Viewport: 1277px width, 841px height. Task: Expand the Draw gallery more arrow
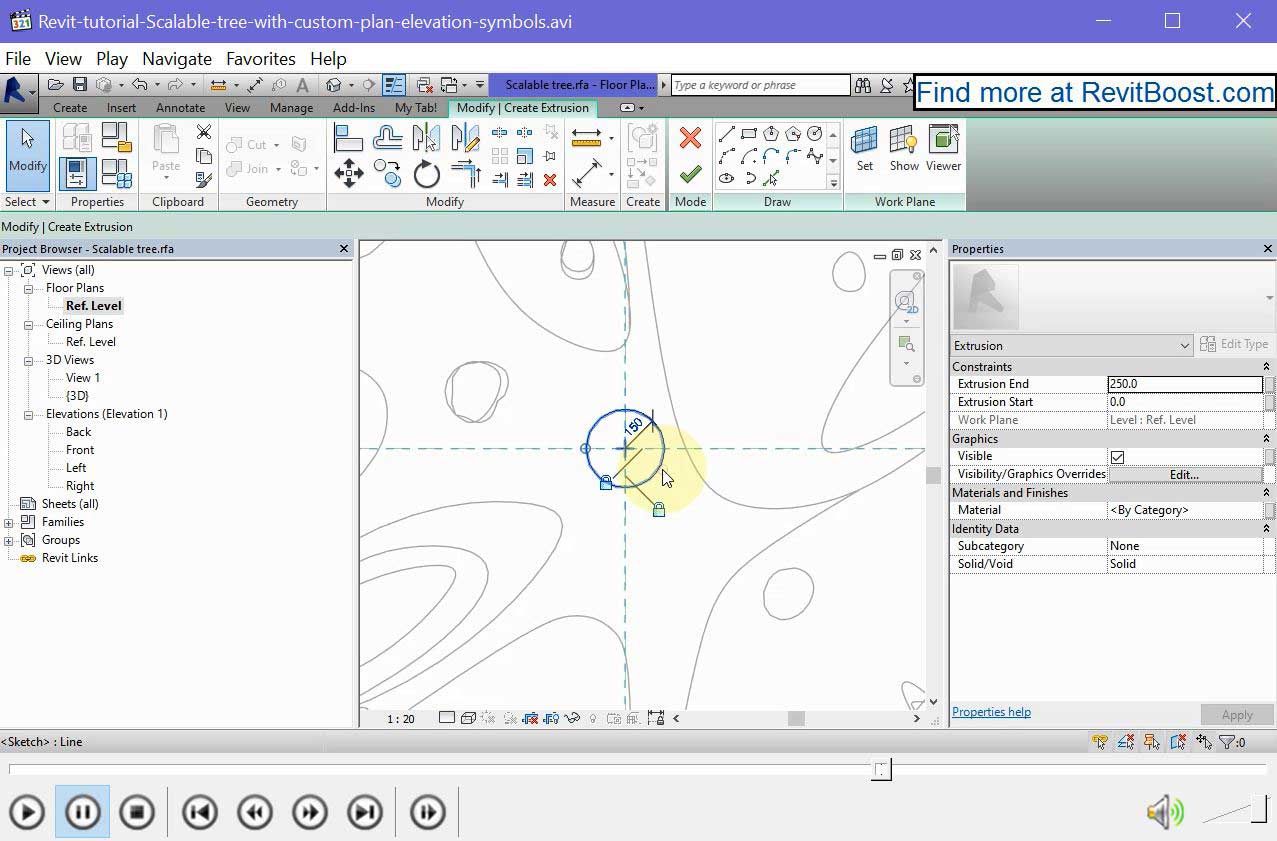833,184
